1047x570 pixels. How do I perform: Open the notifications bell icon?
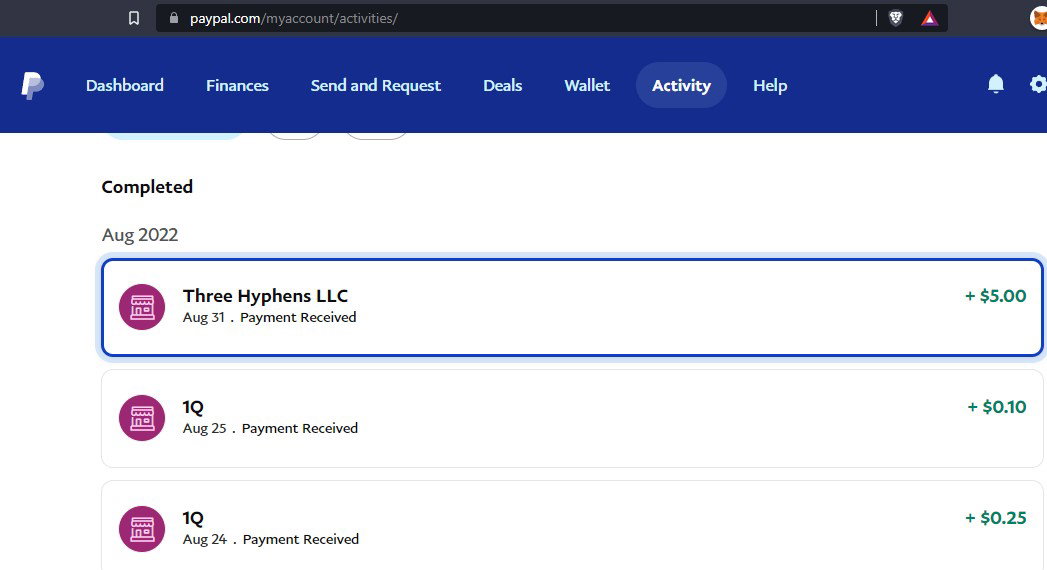click(x=996, y=84)
